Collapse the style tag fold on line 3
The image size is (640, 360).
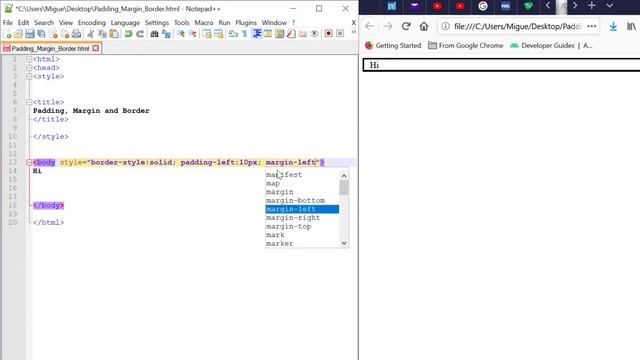(x=29, y=76)
